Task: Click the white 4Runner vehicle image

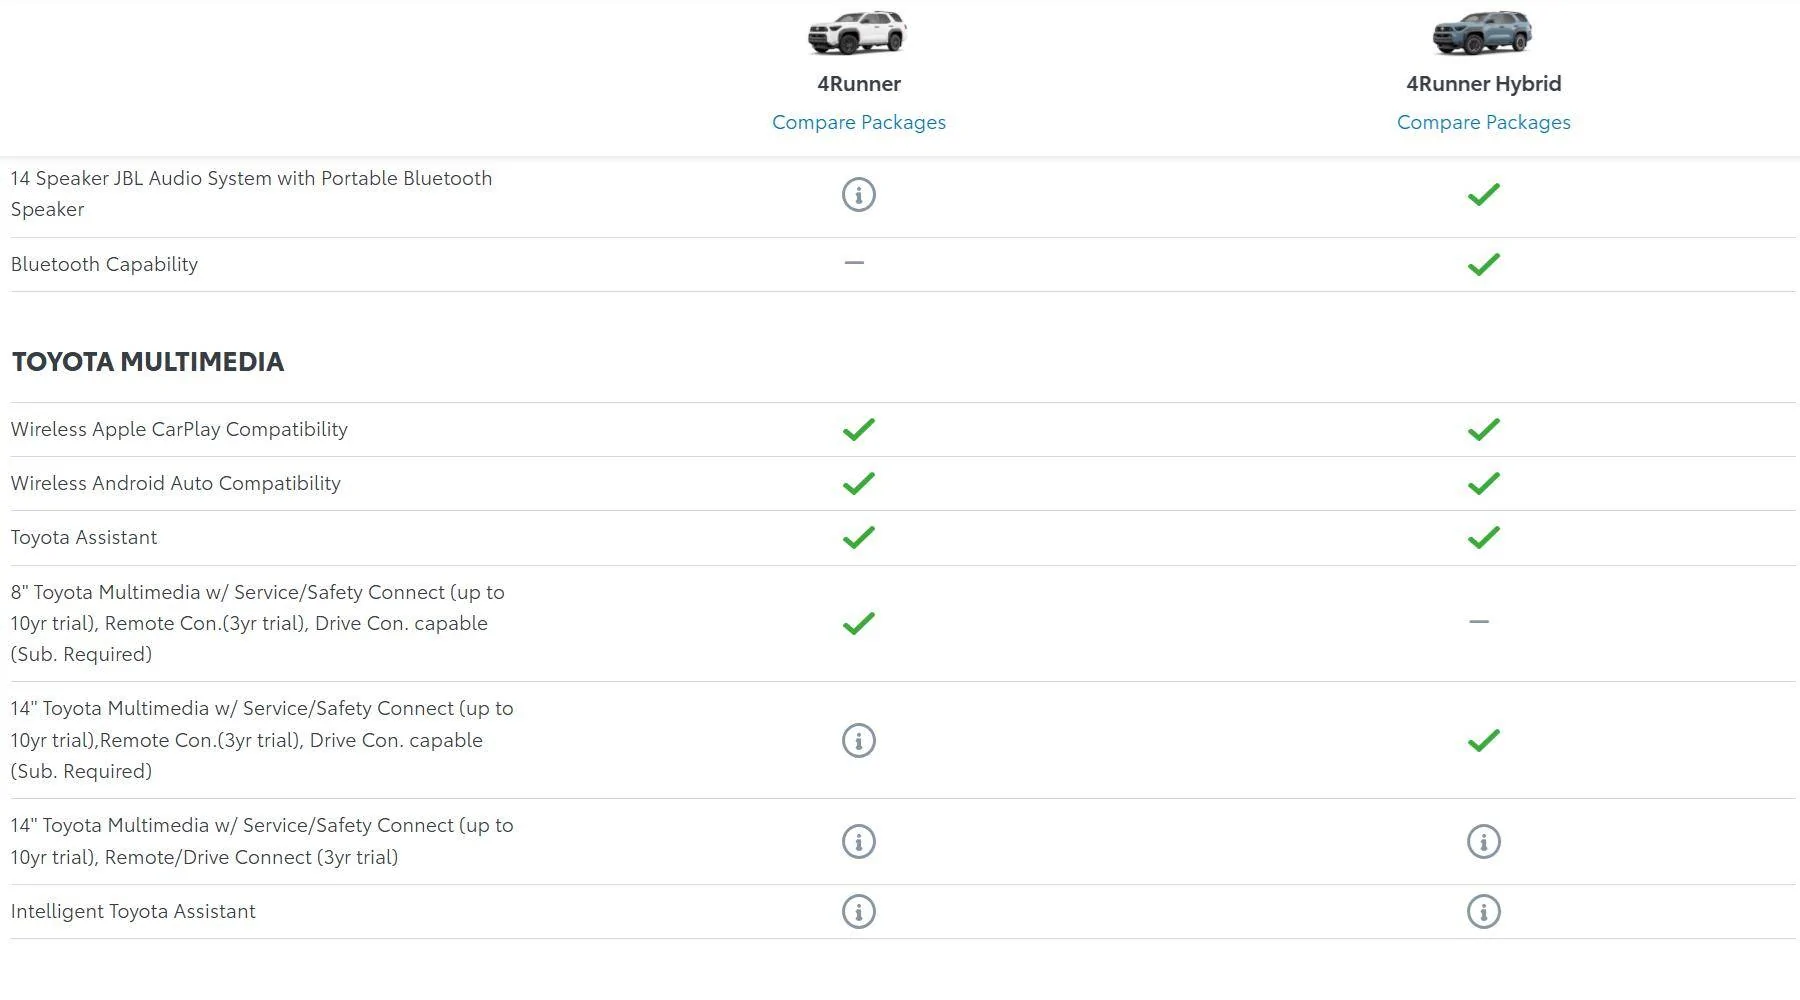Action: [857, 32]
